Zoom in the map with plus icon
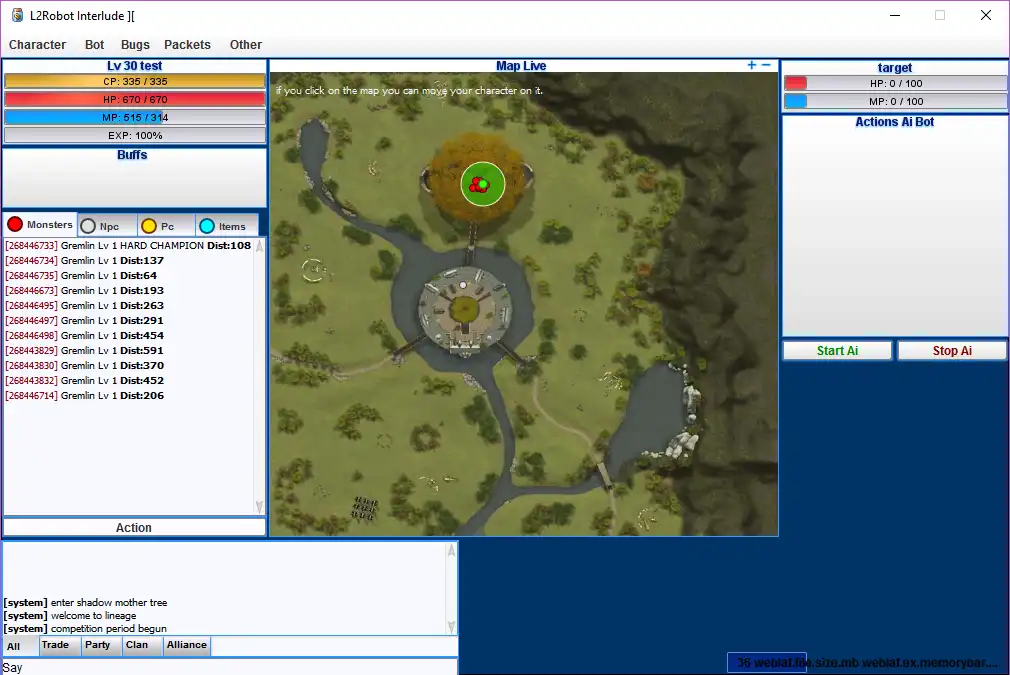The width and height of the screenshot is (1010, 675). pyautogui.click(x=752, y=65)
